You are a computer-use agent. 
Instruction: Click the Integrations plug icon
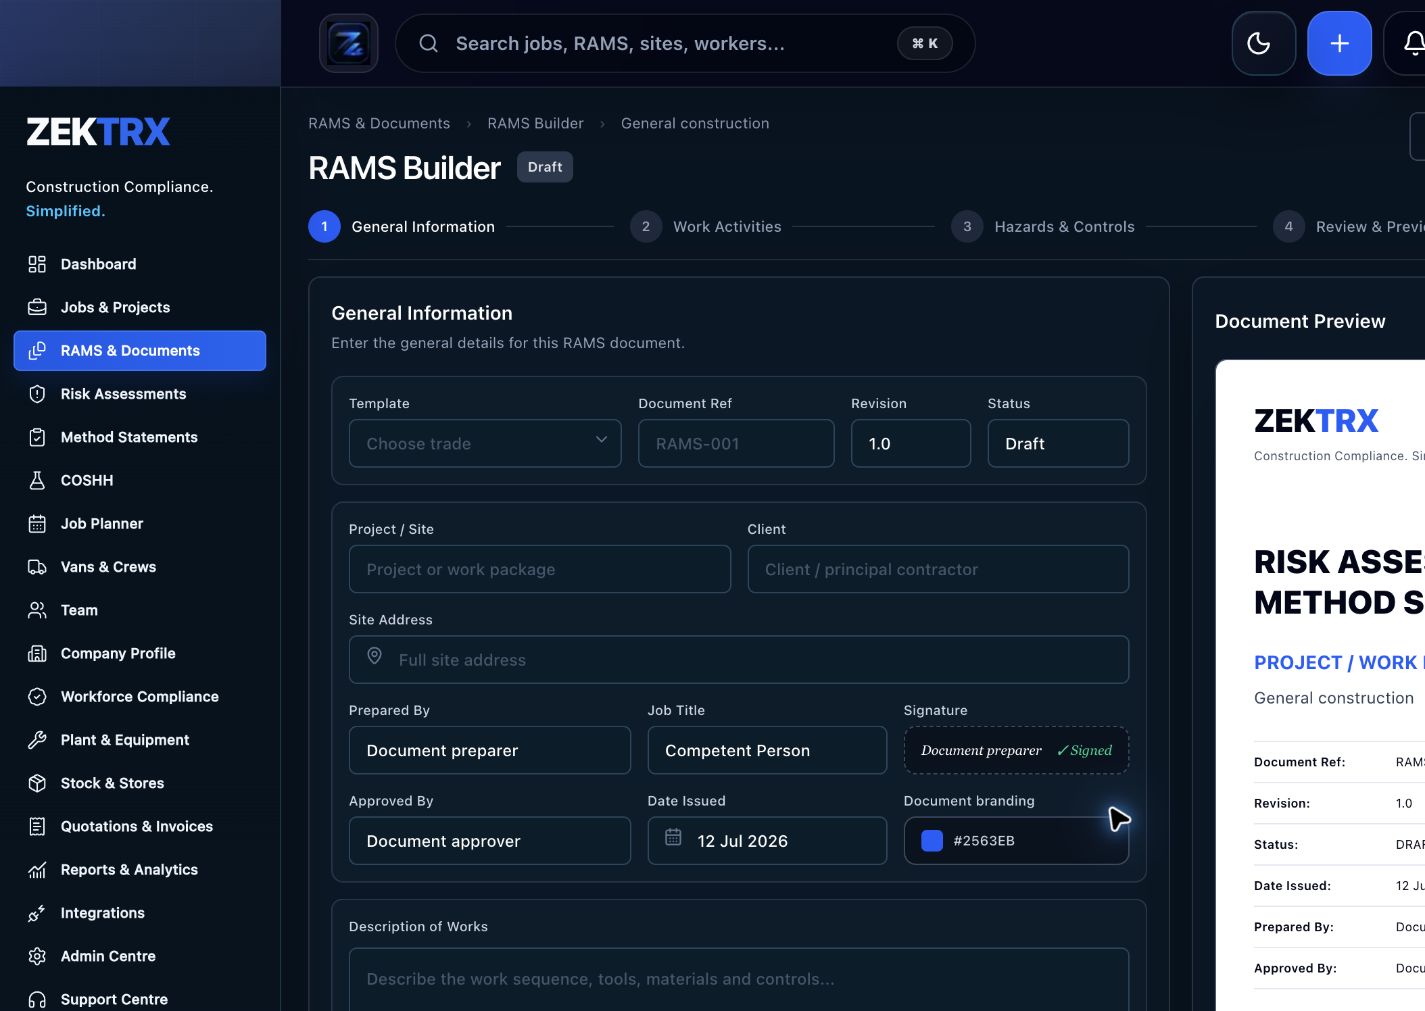(x=37, y=913)
